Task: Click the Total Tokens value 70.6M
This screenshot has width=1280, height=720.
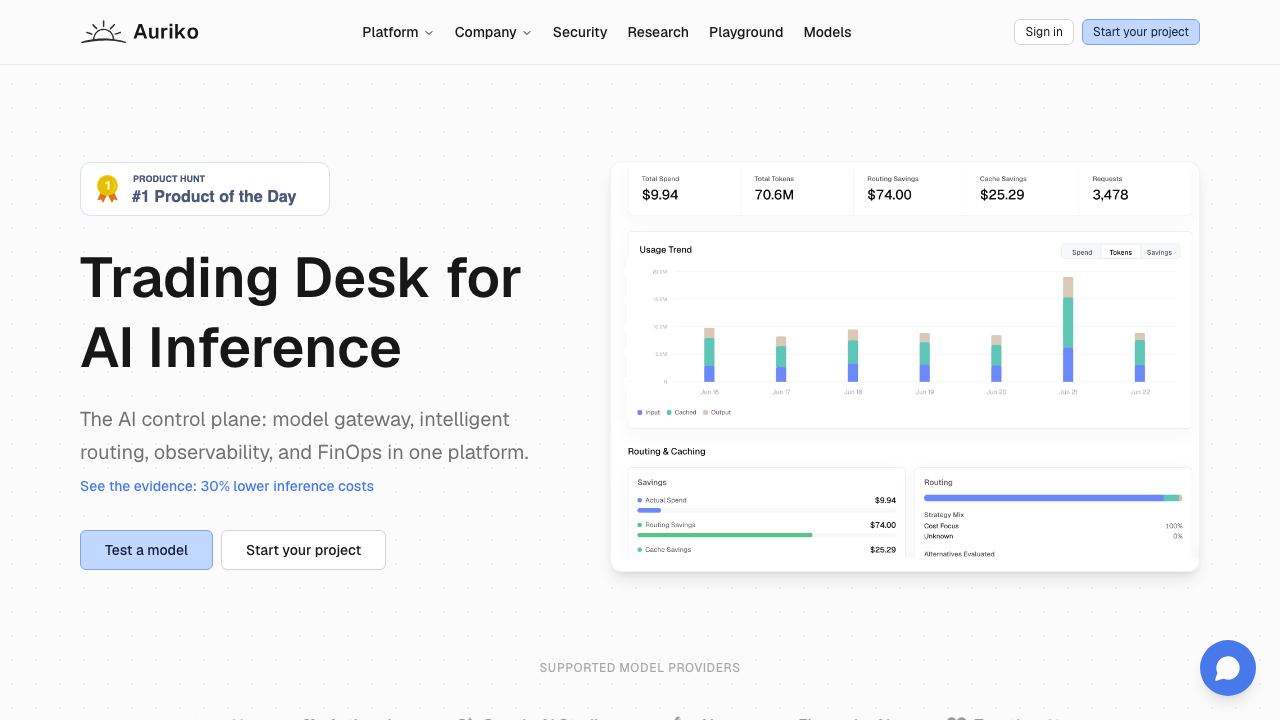Action: pyautogui.click(x=774, y=195)
